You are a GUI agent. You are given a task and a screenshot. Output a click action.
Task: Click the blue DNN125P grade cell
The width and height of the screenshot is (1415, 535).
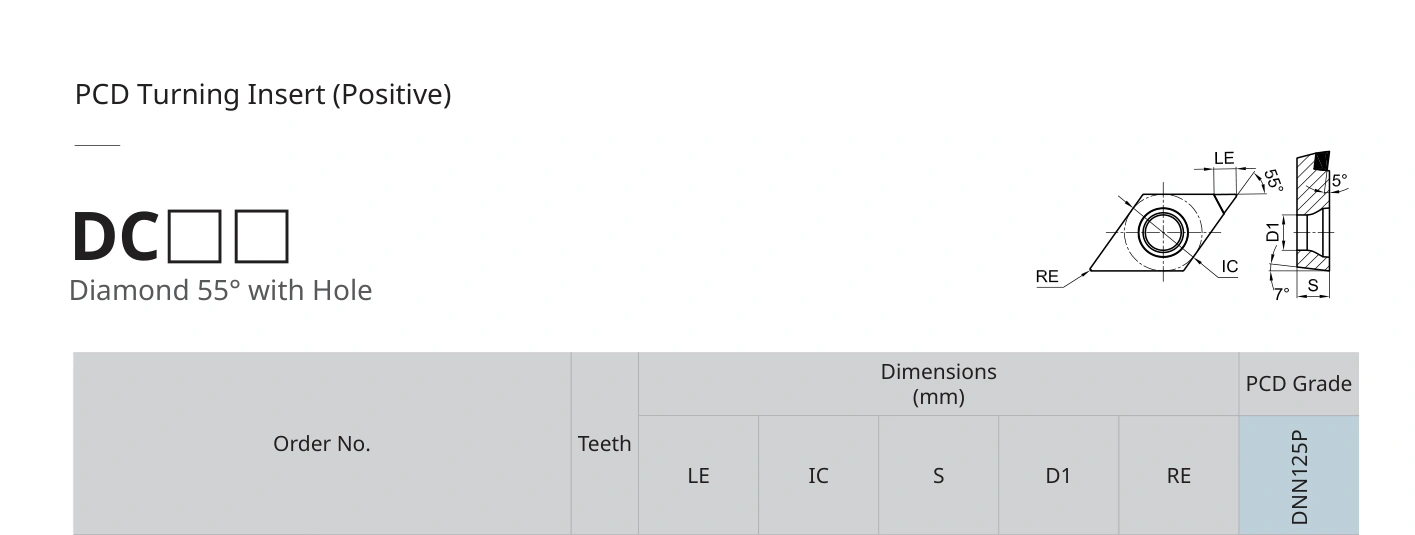[x=1299, y=475]
